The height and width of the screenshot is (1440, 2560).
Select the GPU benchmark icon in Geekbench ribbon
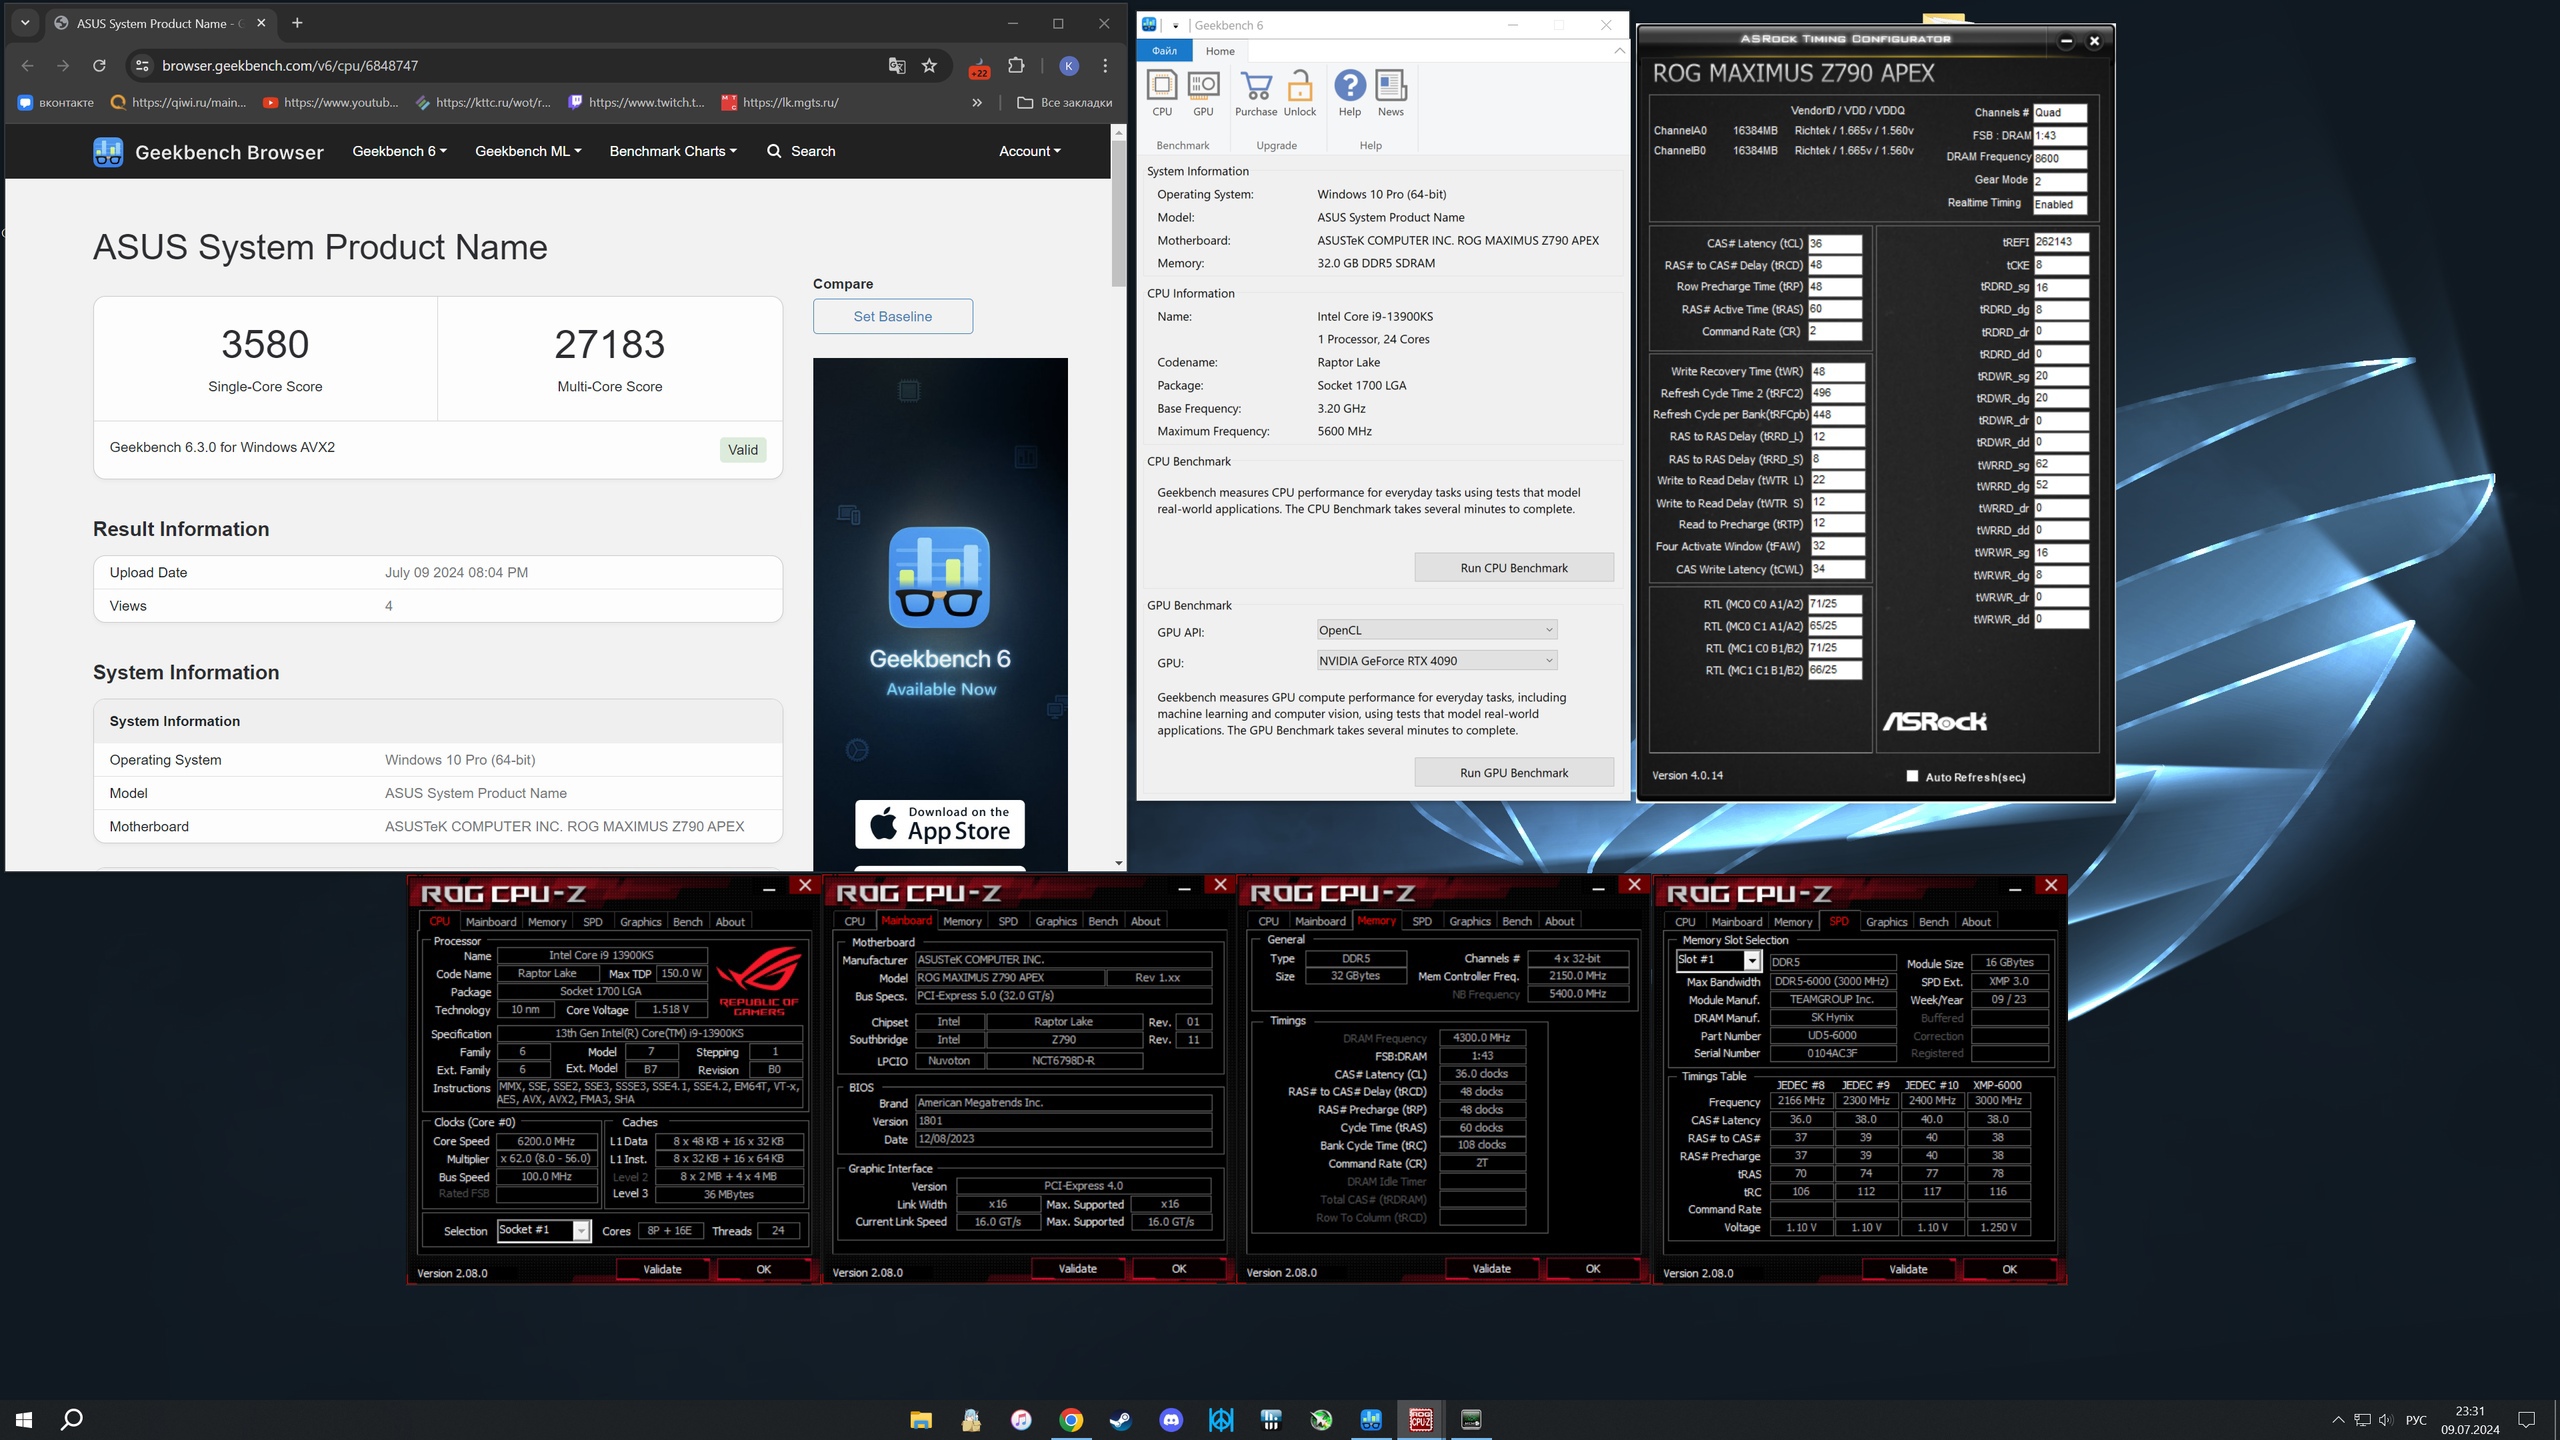click(x=1203, y=93)
